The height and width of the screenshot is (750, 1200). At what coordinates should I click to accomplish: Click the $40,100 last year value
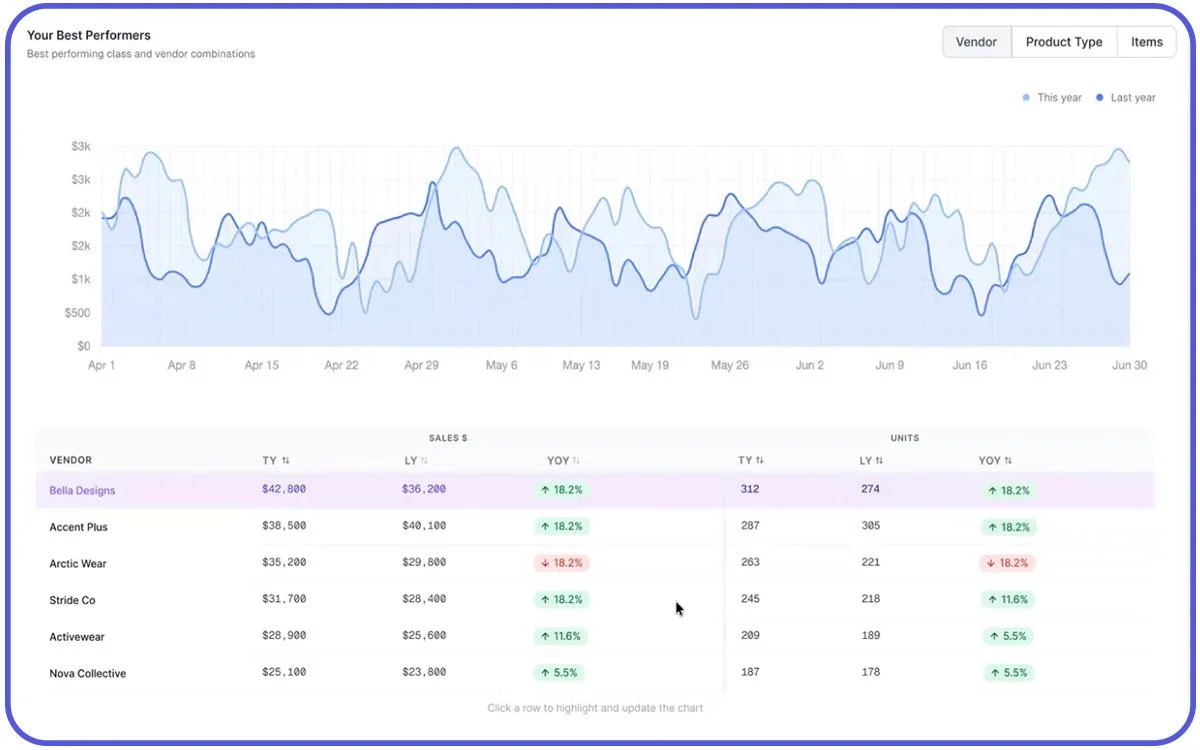coord(424,526)
